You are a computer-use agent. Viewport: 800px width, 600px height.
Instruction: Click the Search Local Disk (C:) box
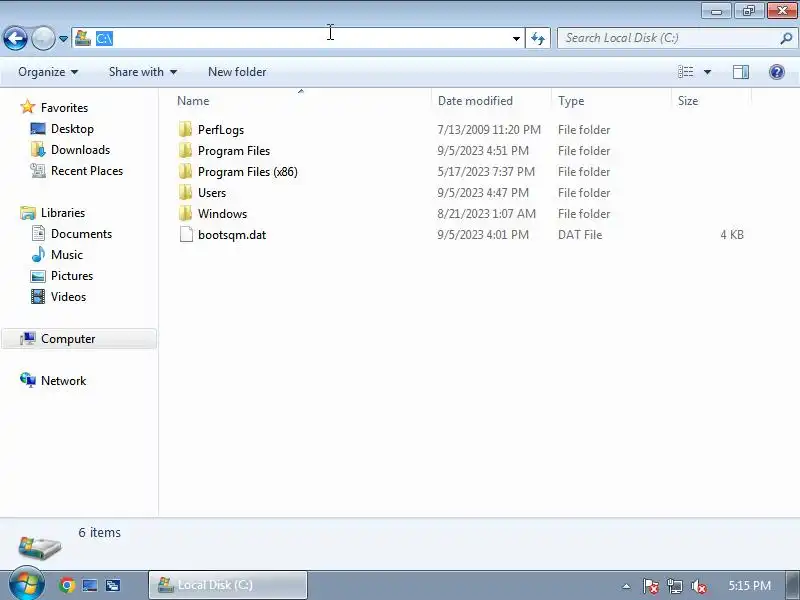677,38
